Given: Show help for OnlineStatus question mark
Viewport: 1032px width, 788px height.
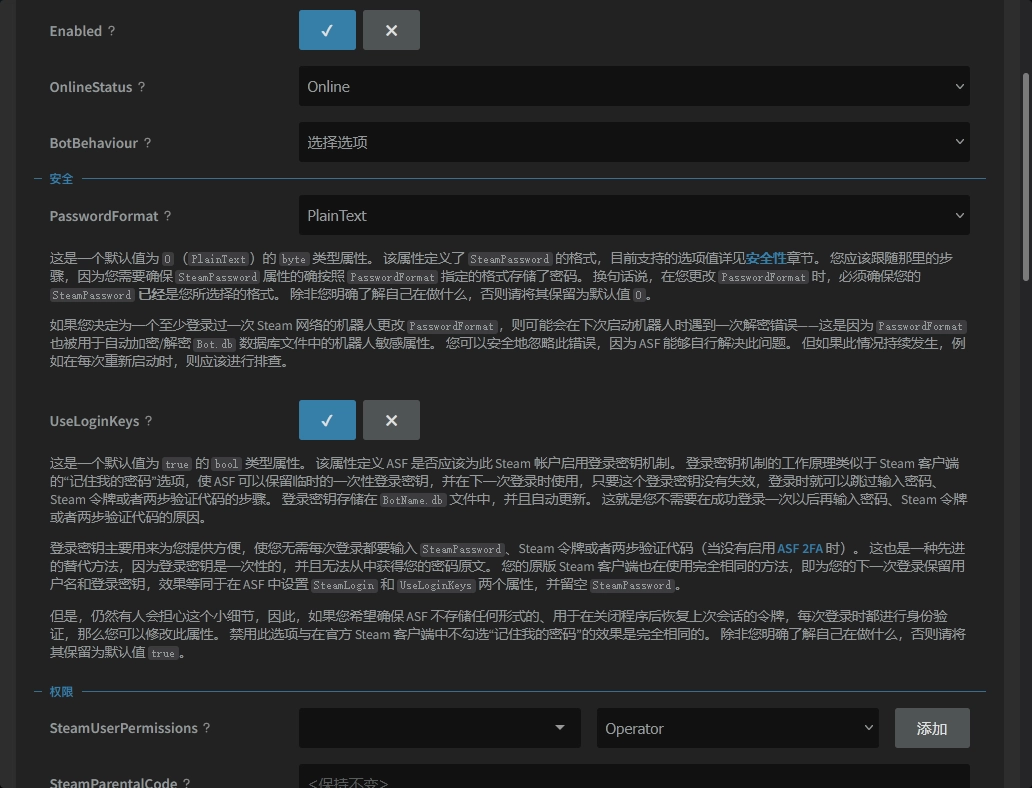Looking at the screenshot, I should tap(142, 87).
